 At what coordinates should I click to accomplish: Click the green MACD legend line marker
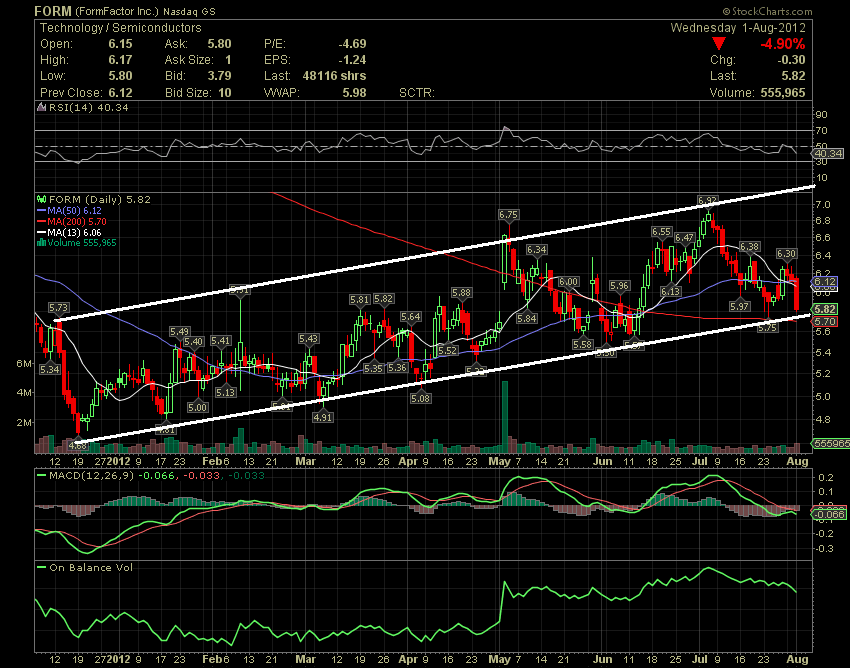tap(41, 476)
